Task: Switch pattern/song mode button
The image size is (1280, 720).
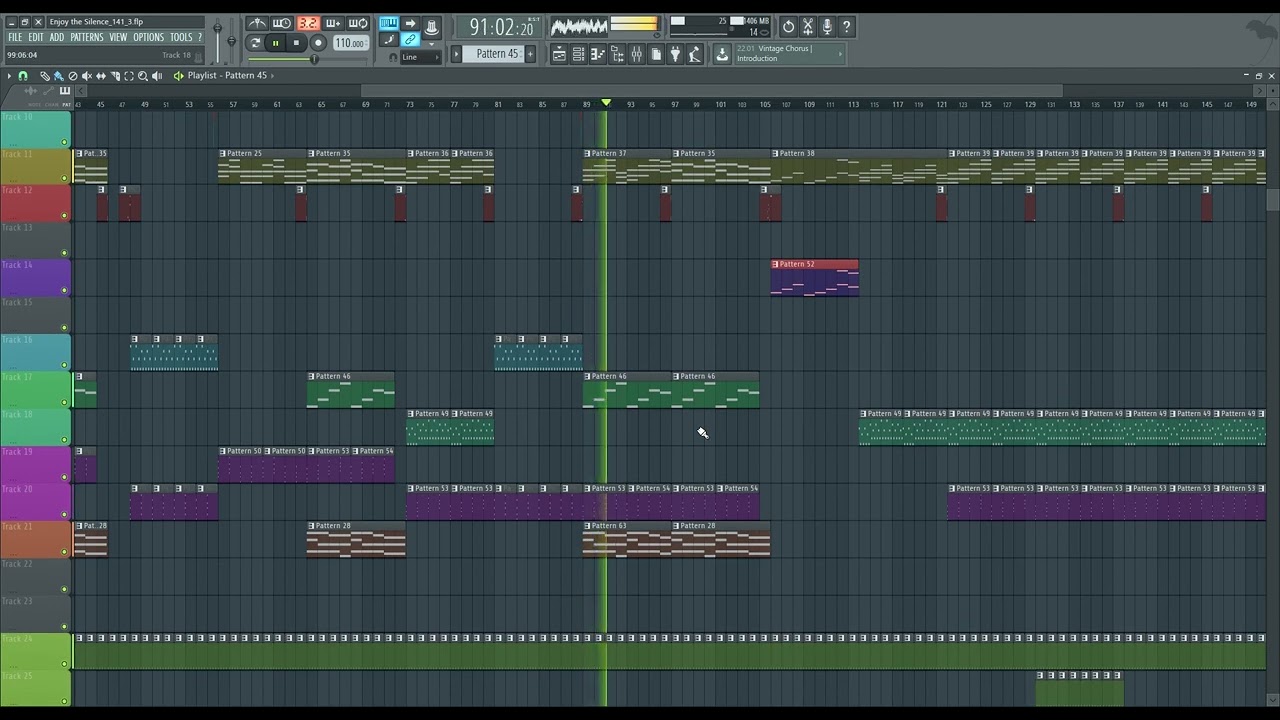Action: [255, 43]
